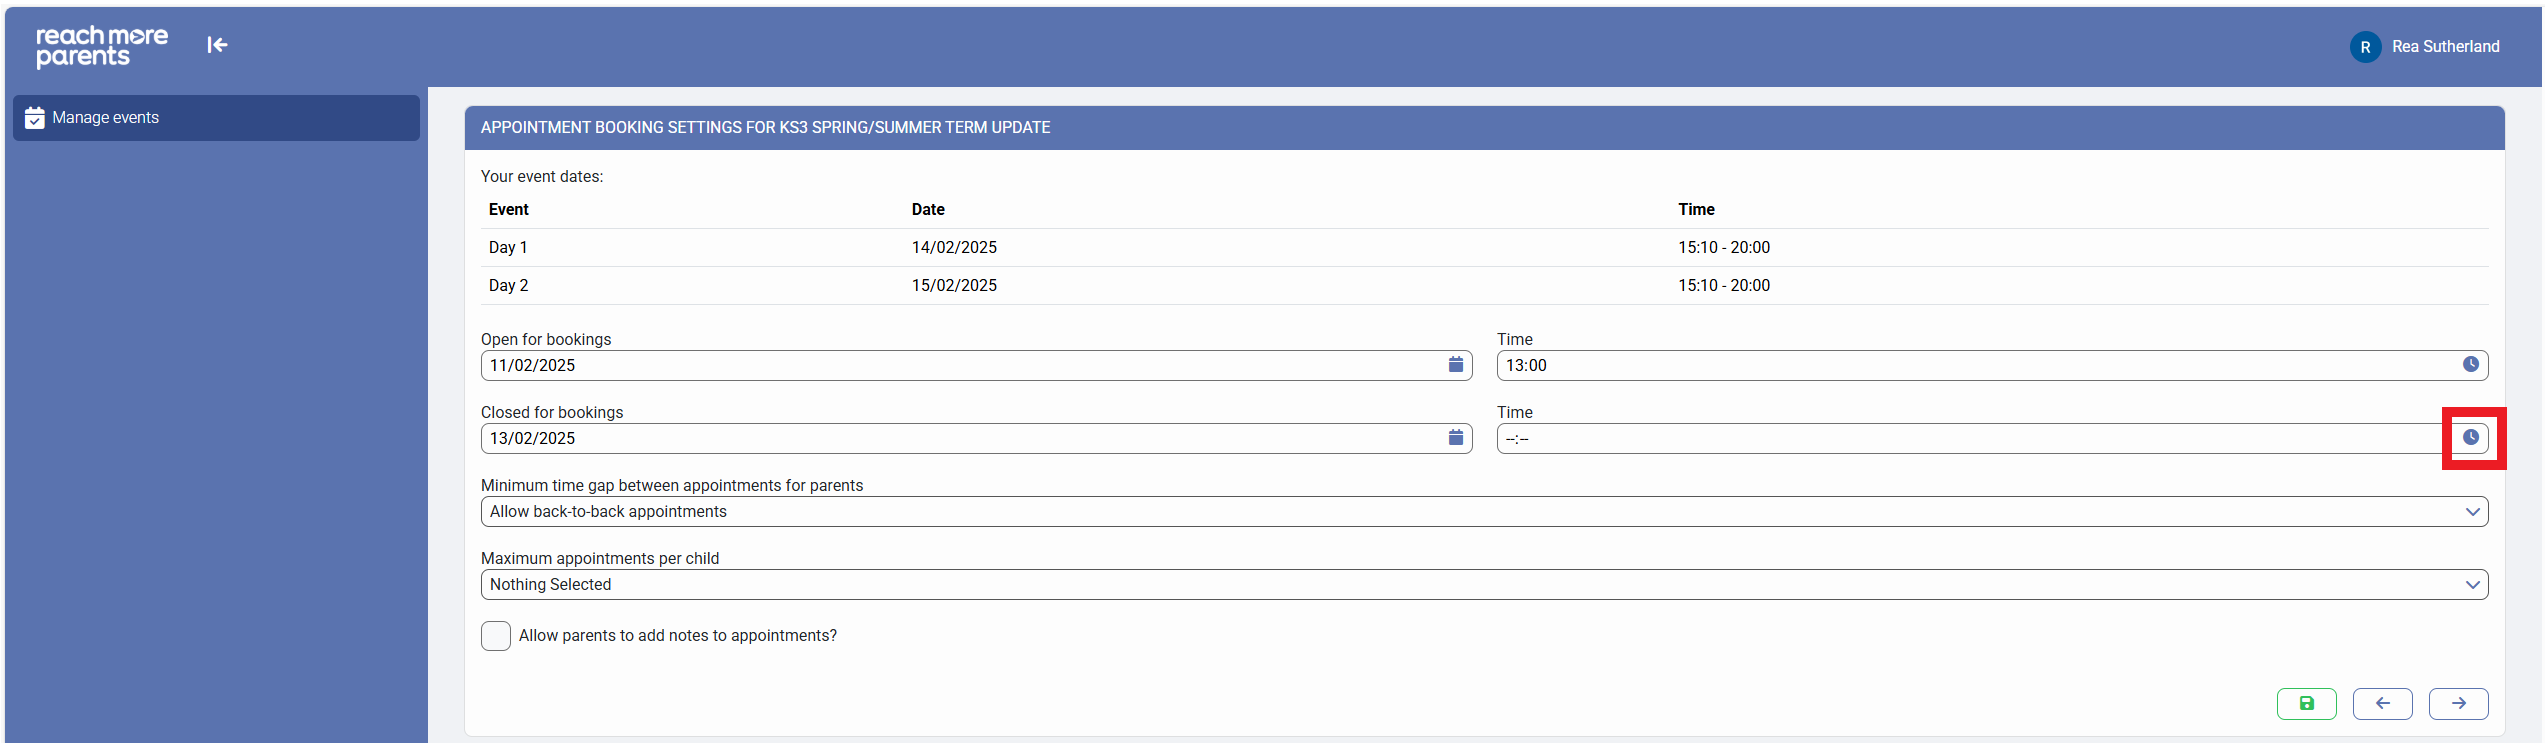Click the Open for bookings date field
The width and height of the screenshot is (2545, 747).
point(960,366)
